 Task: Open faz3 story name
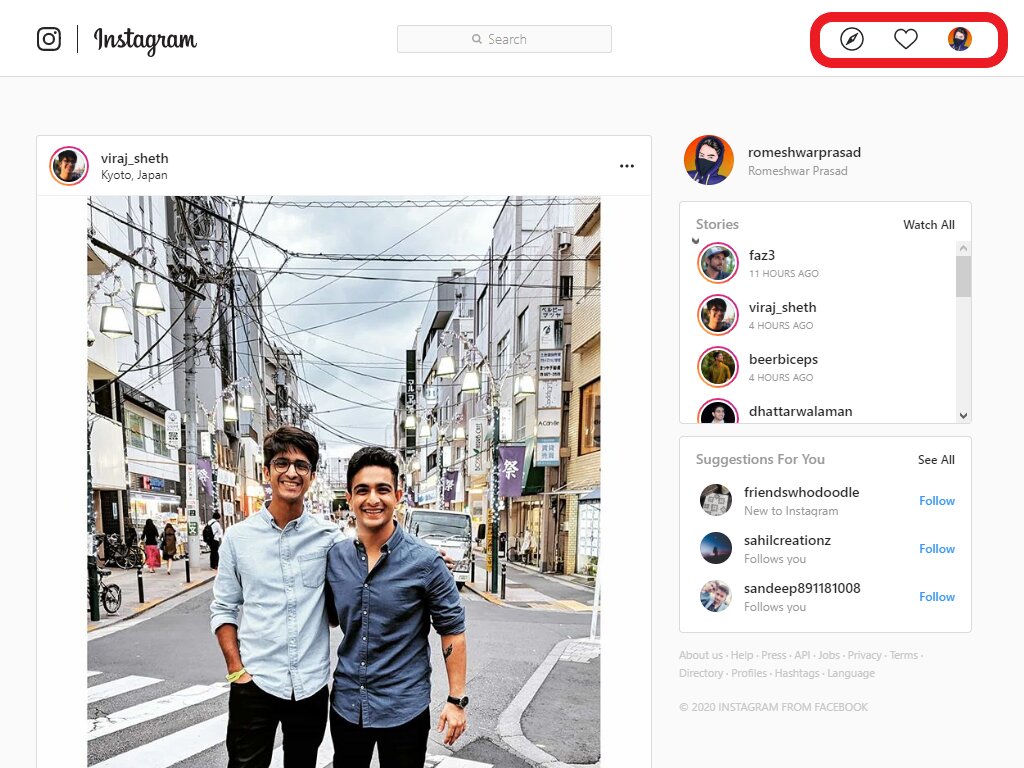click(x=761, y=255)
